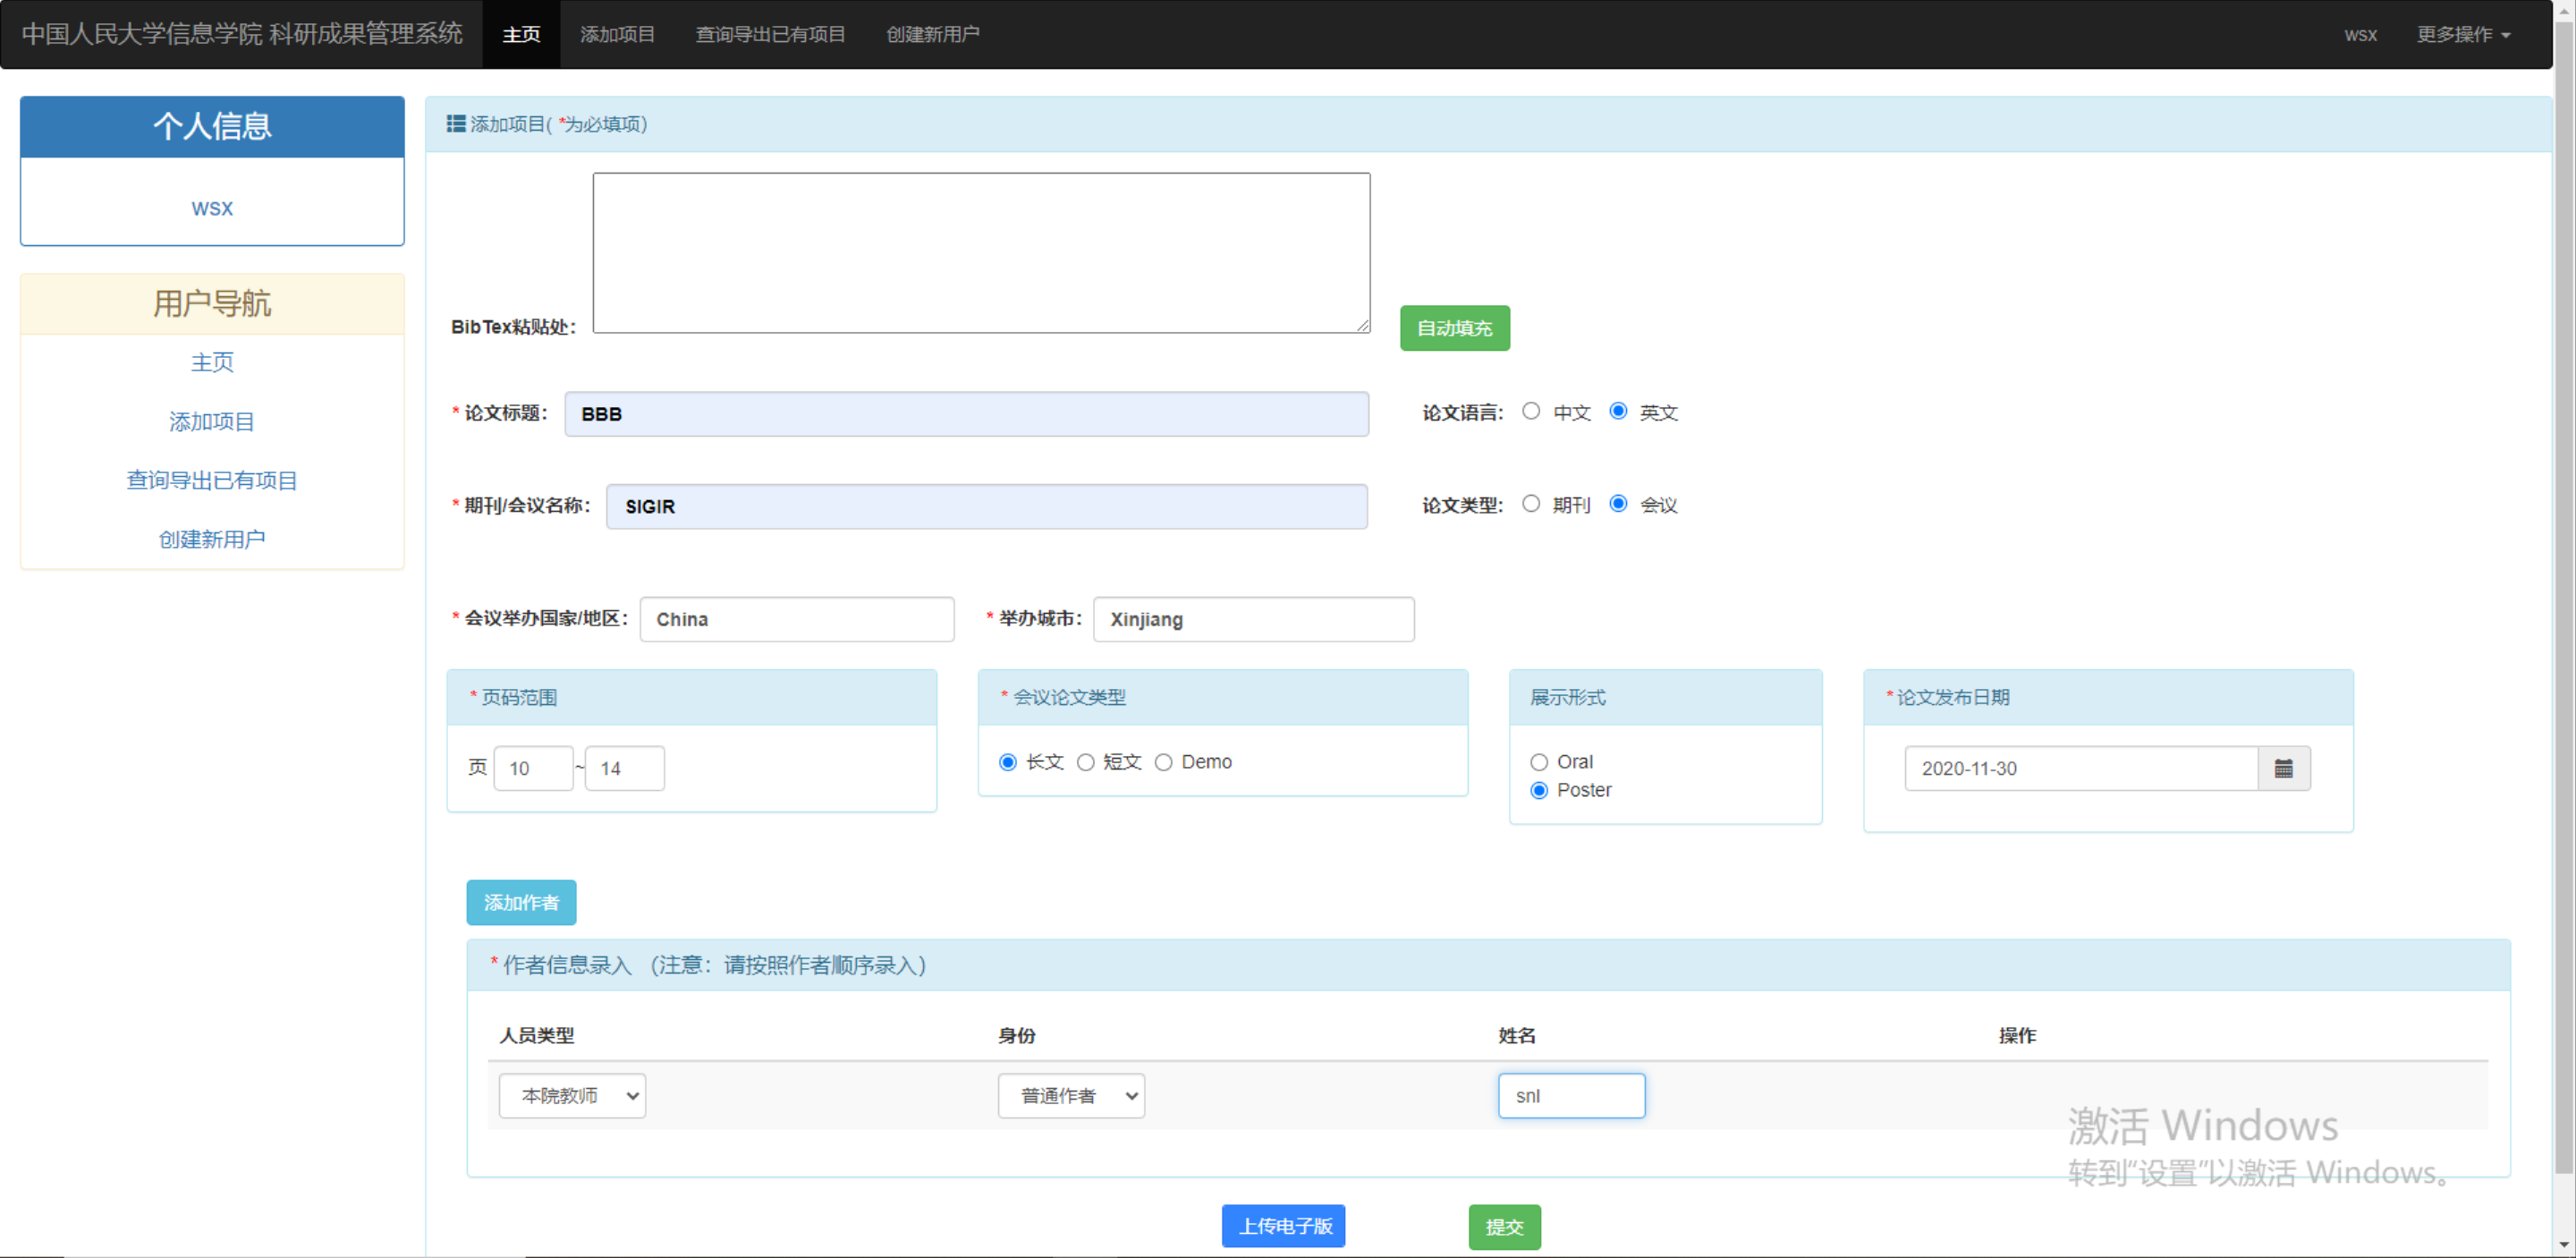Open 查询导出已有项目 in top navbar
The width and height of the screenshot is (2576, 1258).
(x=770, y=34)
